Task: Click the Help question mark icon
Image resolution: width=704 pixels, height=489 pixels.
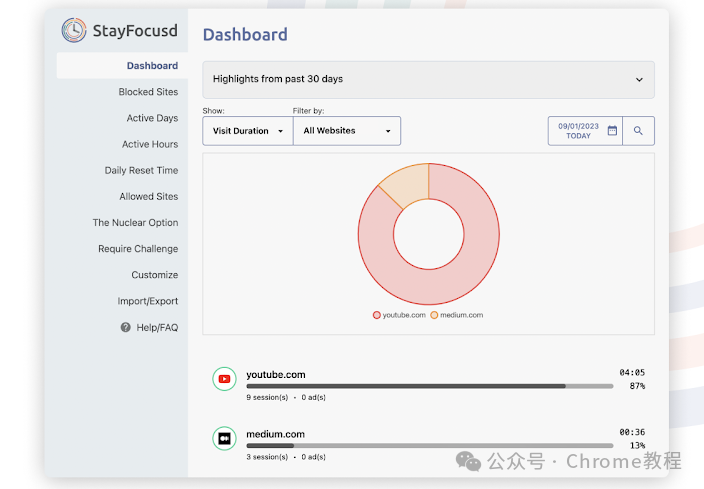Action: (x=125, y=327)
